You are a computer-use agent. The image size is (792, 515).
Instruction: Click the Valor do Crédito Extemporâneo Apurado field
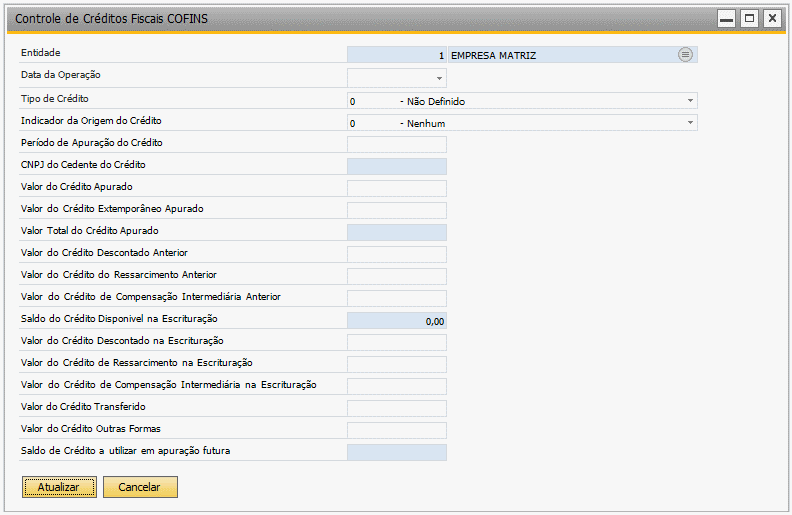397,211
